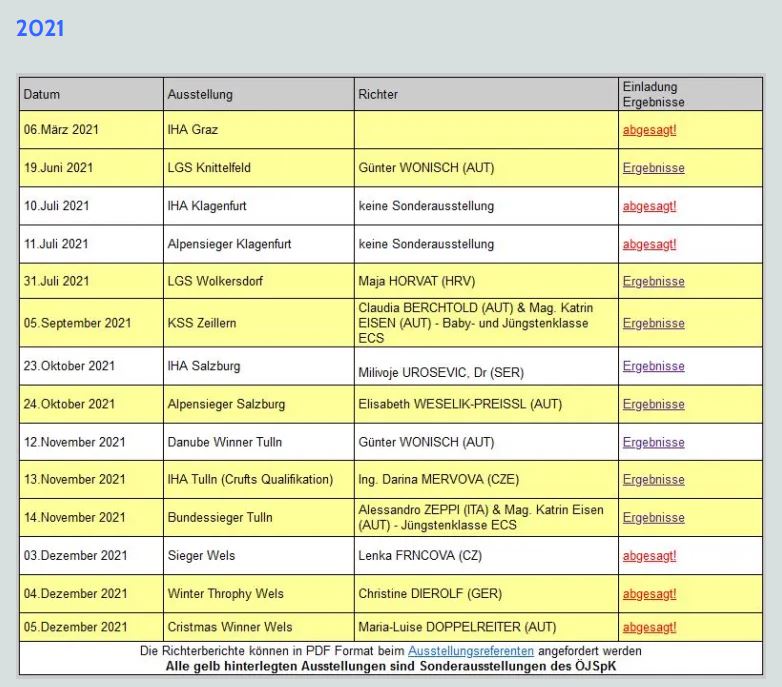Open KSS Zeillern Ergebnisse link
The width and height of the screenshot is (782, 687).
tap(653, 323)
